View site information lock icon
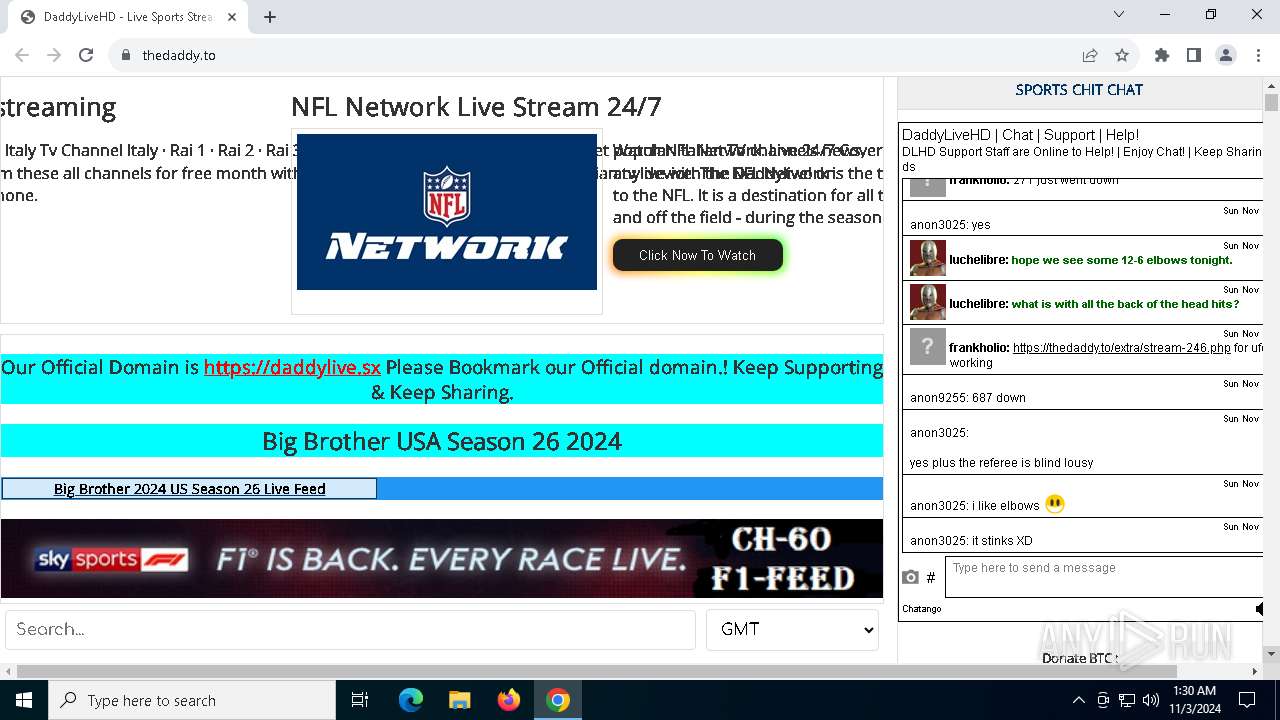The height and width of the screenshot is (720, 1280). (126, 55)
